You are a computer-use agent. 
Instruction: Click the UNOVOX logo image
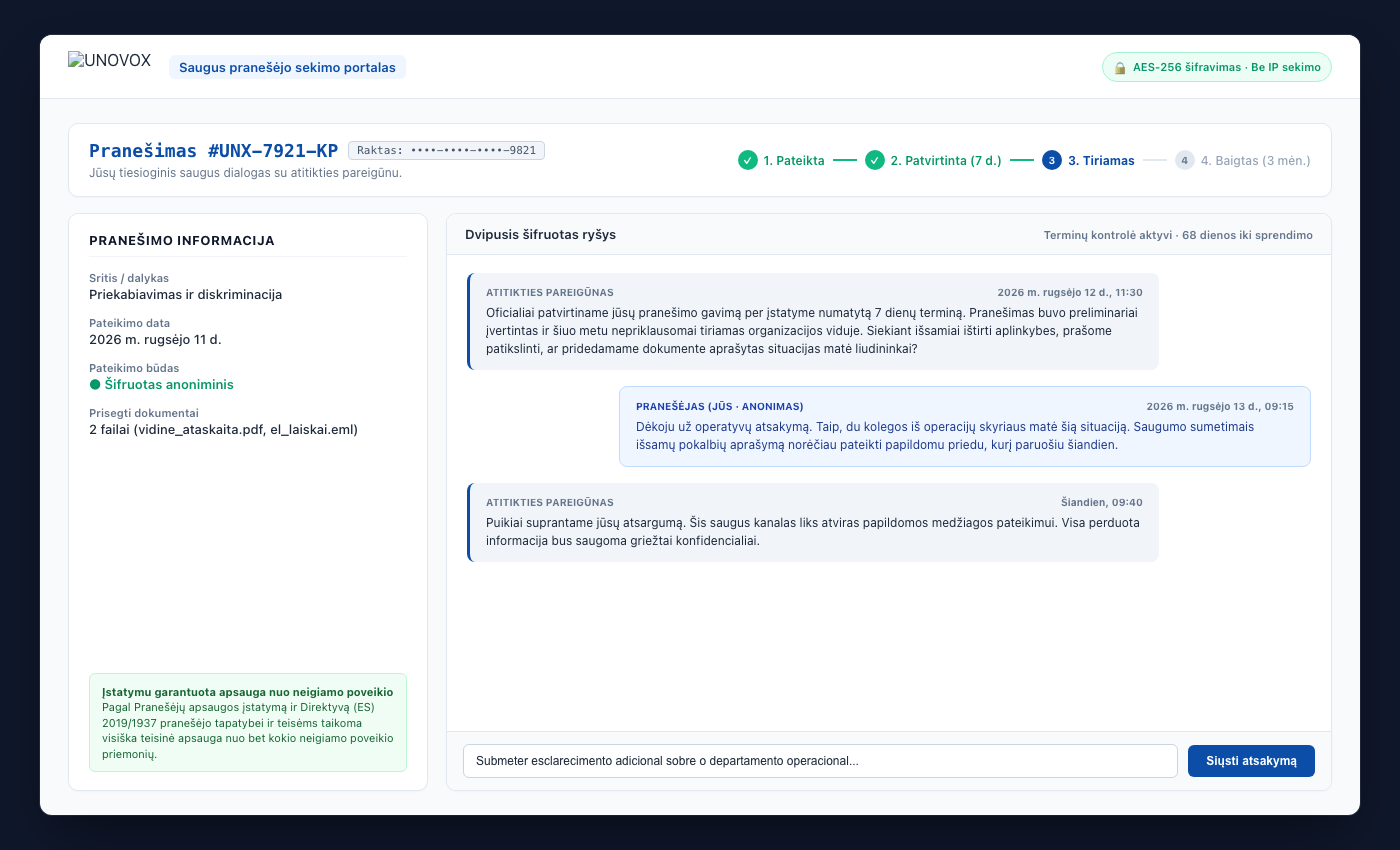(109, 61)
